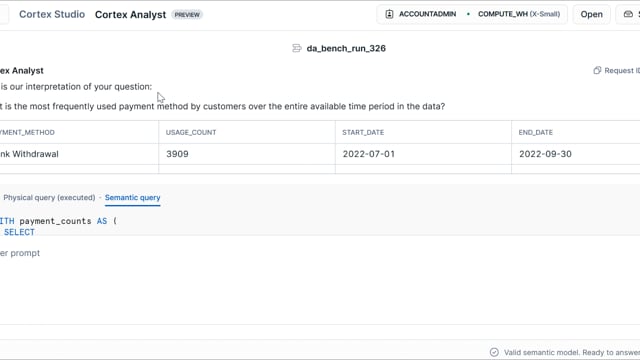This screenshot has width=640, height=360.
Task: Click the icon right of Open button
Action: (x=628, y=14)
